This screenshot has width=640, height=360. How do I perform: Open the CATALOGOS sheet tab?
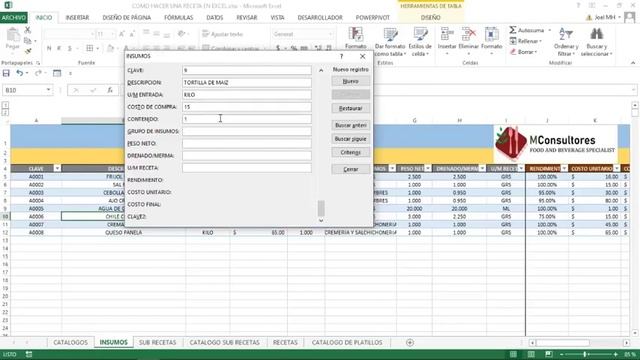pyautogui.click(x=70, y=342)
